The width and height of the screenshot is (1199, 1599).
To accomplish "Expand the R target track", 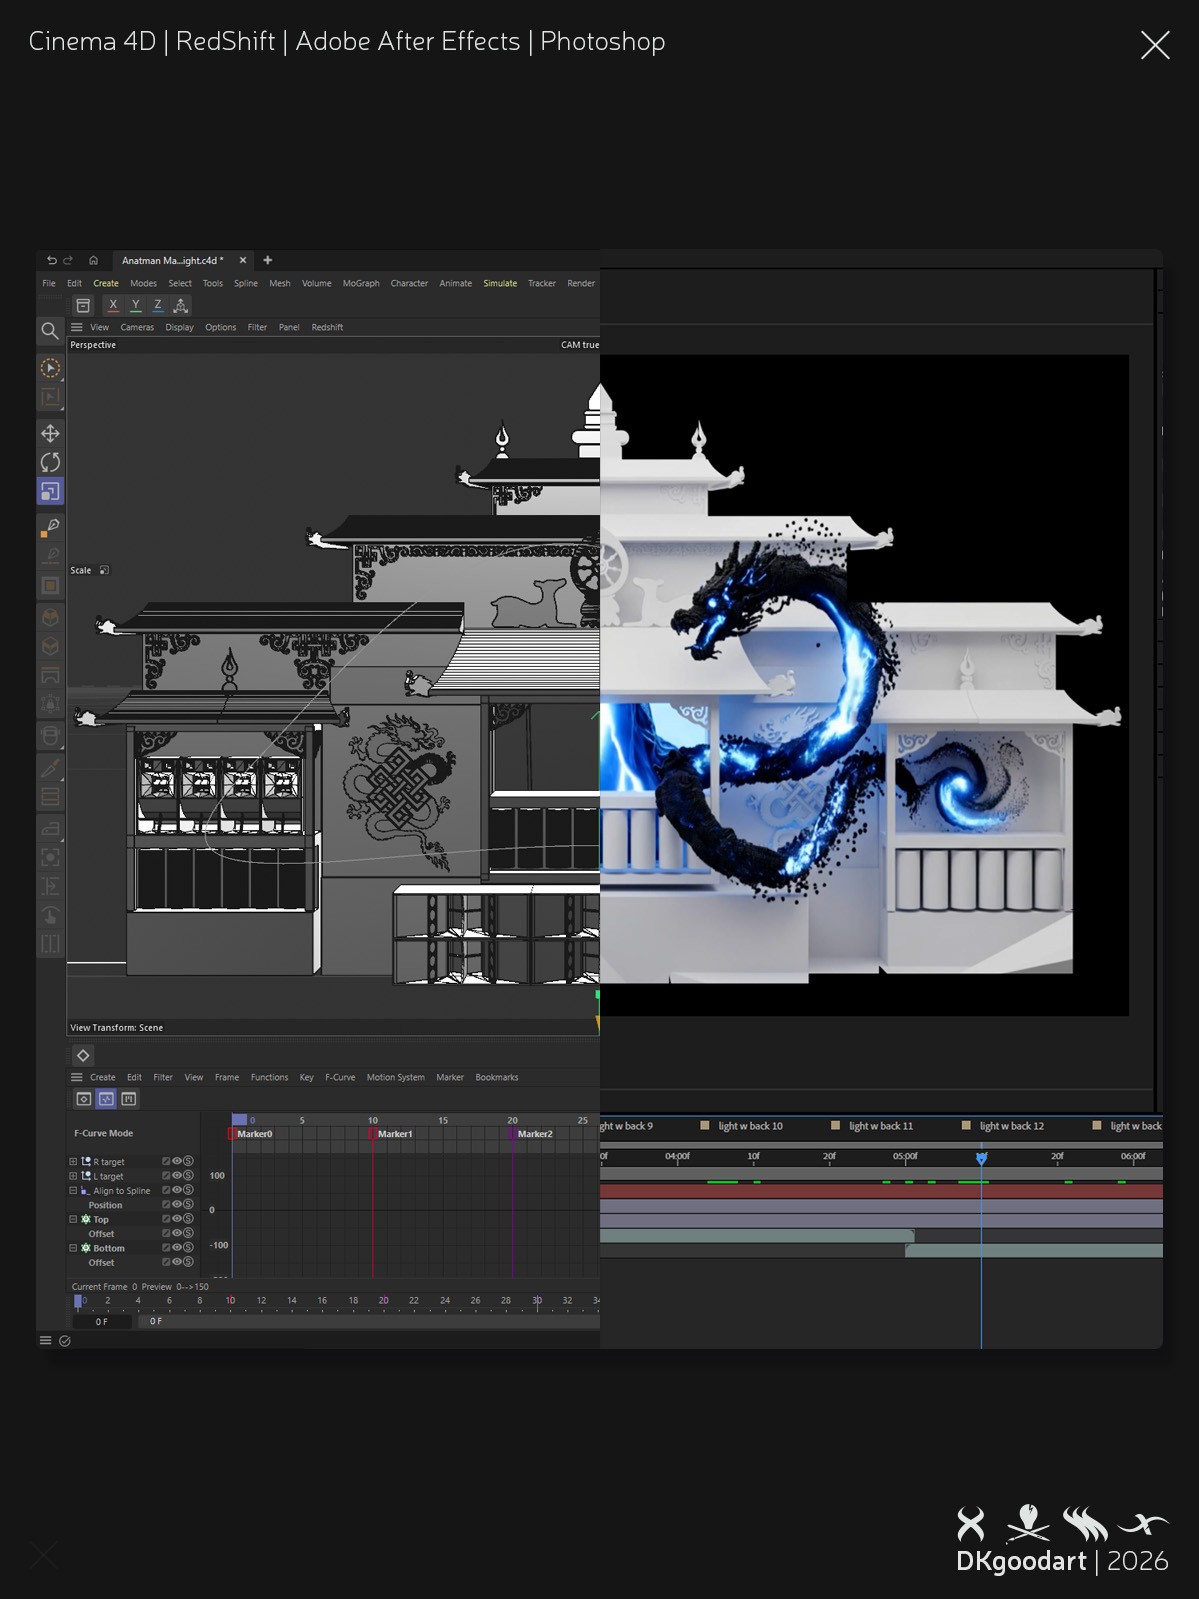I will (73, 1162).
